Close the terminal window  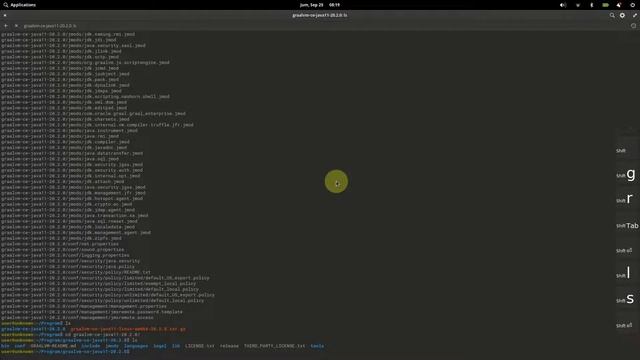click(x=5, y=15)
